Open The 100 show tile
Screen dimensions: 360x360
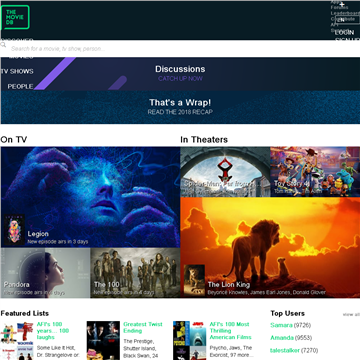(135, 273)
